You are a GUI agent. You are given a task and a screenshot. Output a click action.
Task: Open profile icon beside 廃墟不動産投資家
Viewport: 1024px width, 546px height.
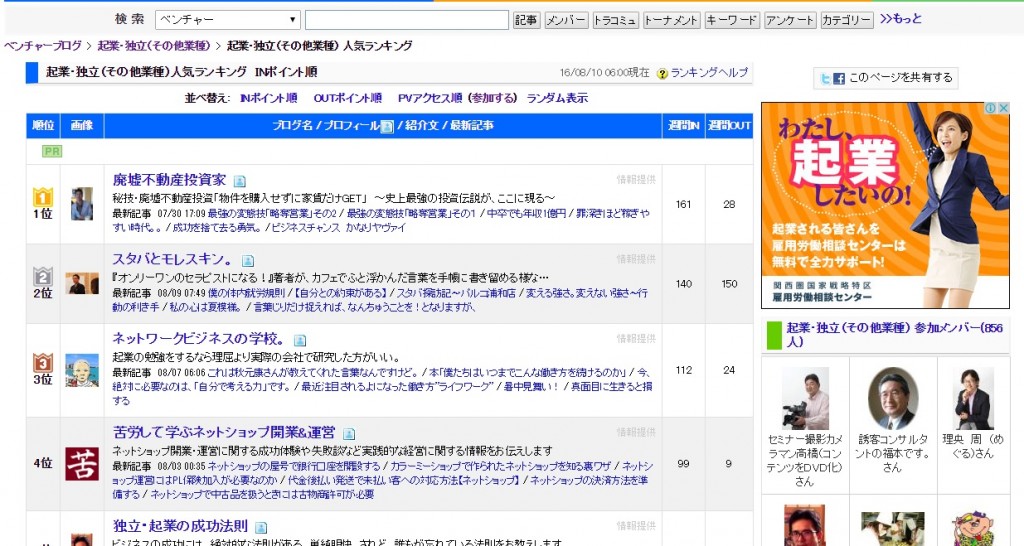pos(239,181)
